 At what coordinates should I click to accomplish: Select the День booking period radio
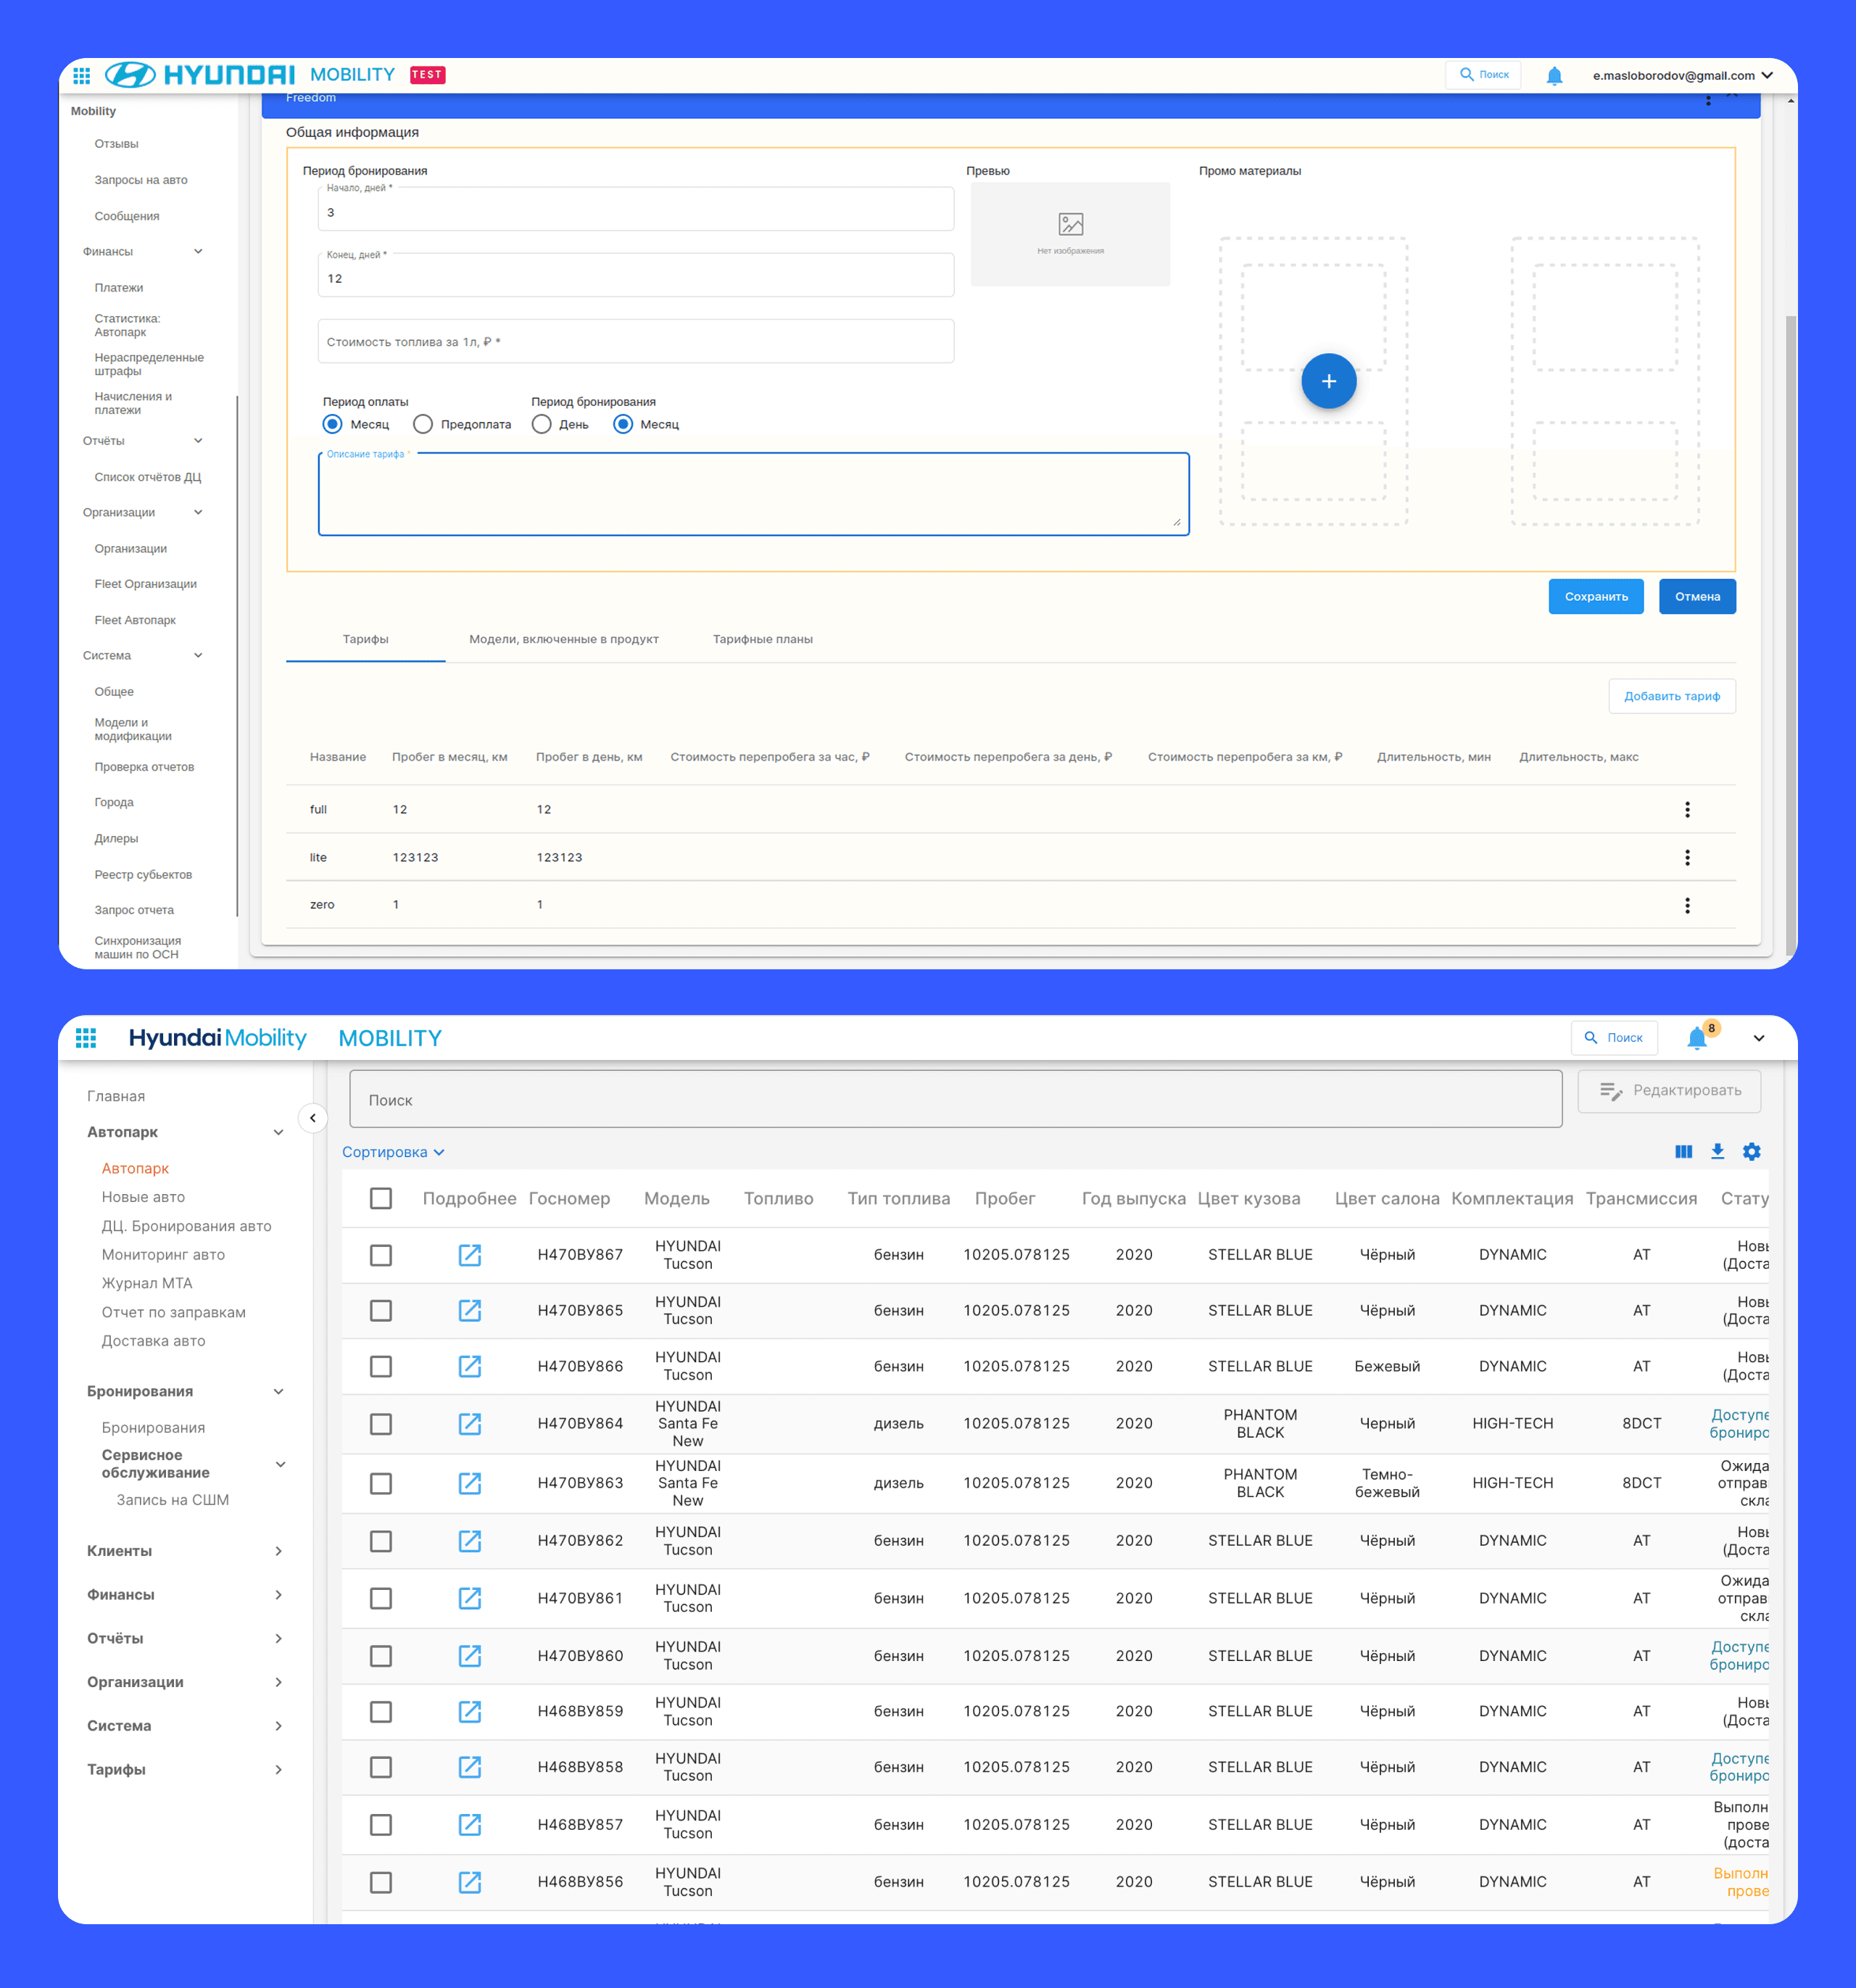(x=541, y=424)
